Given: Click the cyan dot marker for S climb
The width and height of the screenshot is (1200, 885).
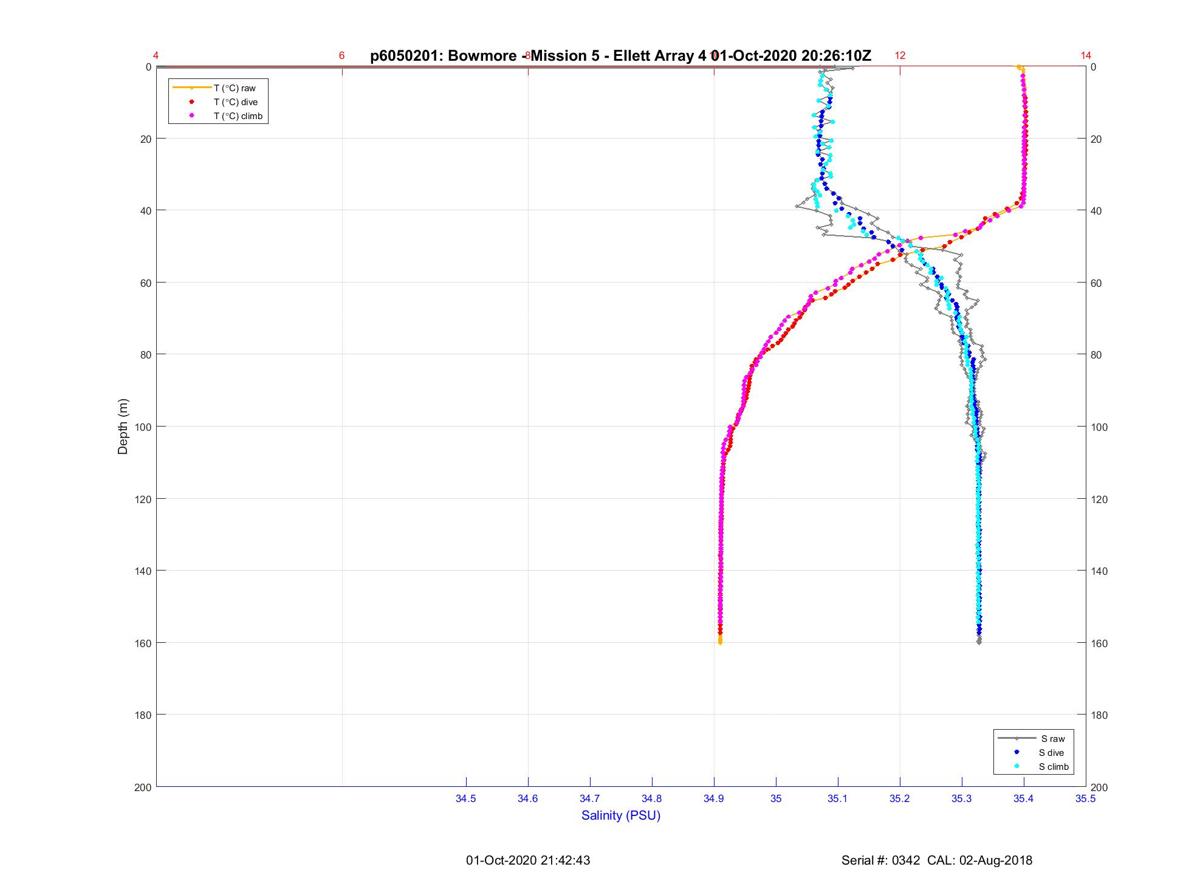Looking at the screenshot, I should pos(1016,766).
